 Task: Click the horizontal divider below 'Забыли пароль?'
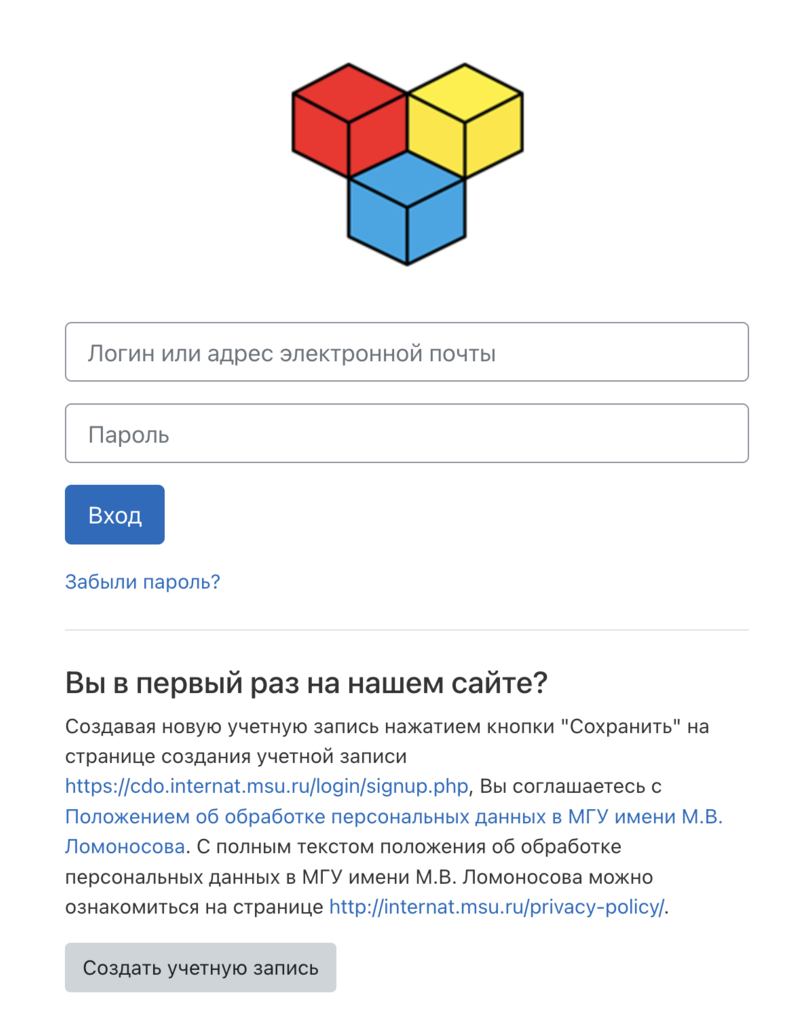click(406, 630)
